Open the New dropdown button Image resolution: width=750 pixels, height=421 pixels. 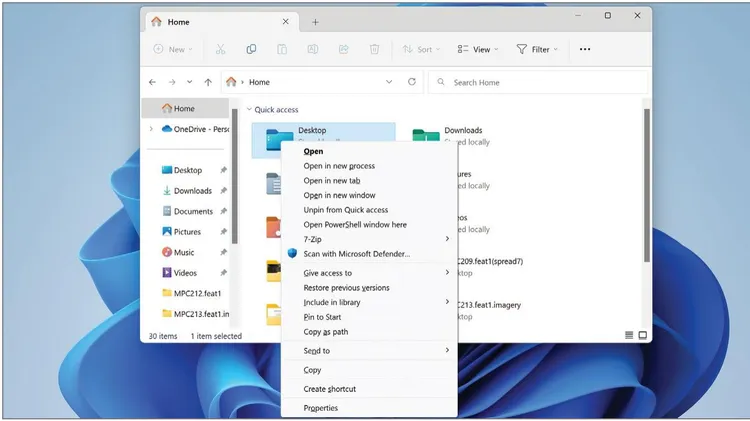pyautogui.click(x=173, y=49)
